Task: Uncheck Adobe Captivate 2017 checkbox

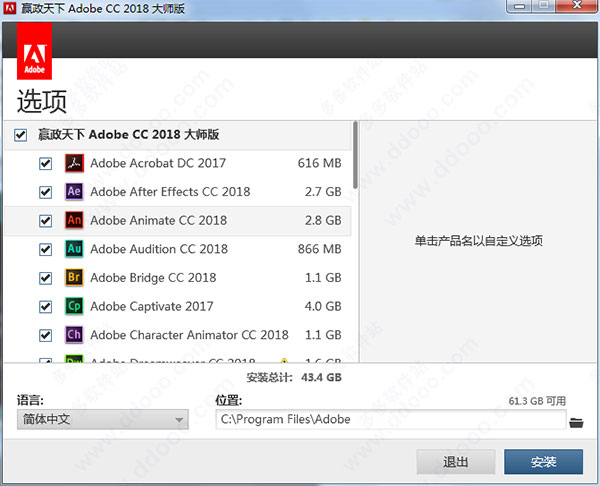Action: (x=46, y=307)
